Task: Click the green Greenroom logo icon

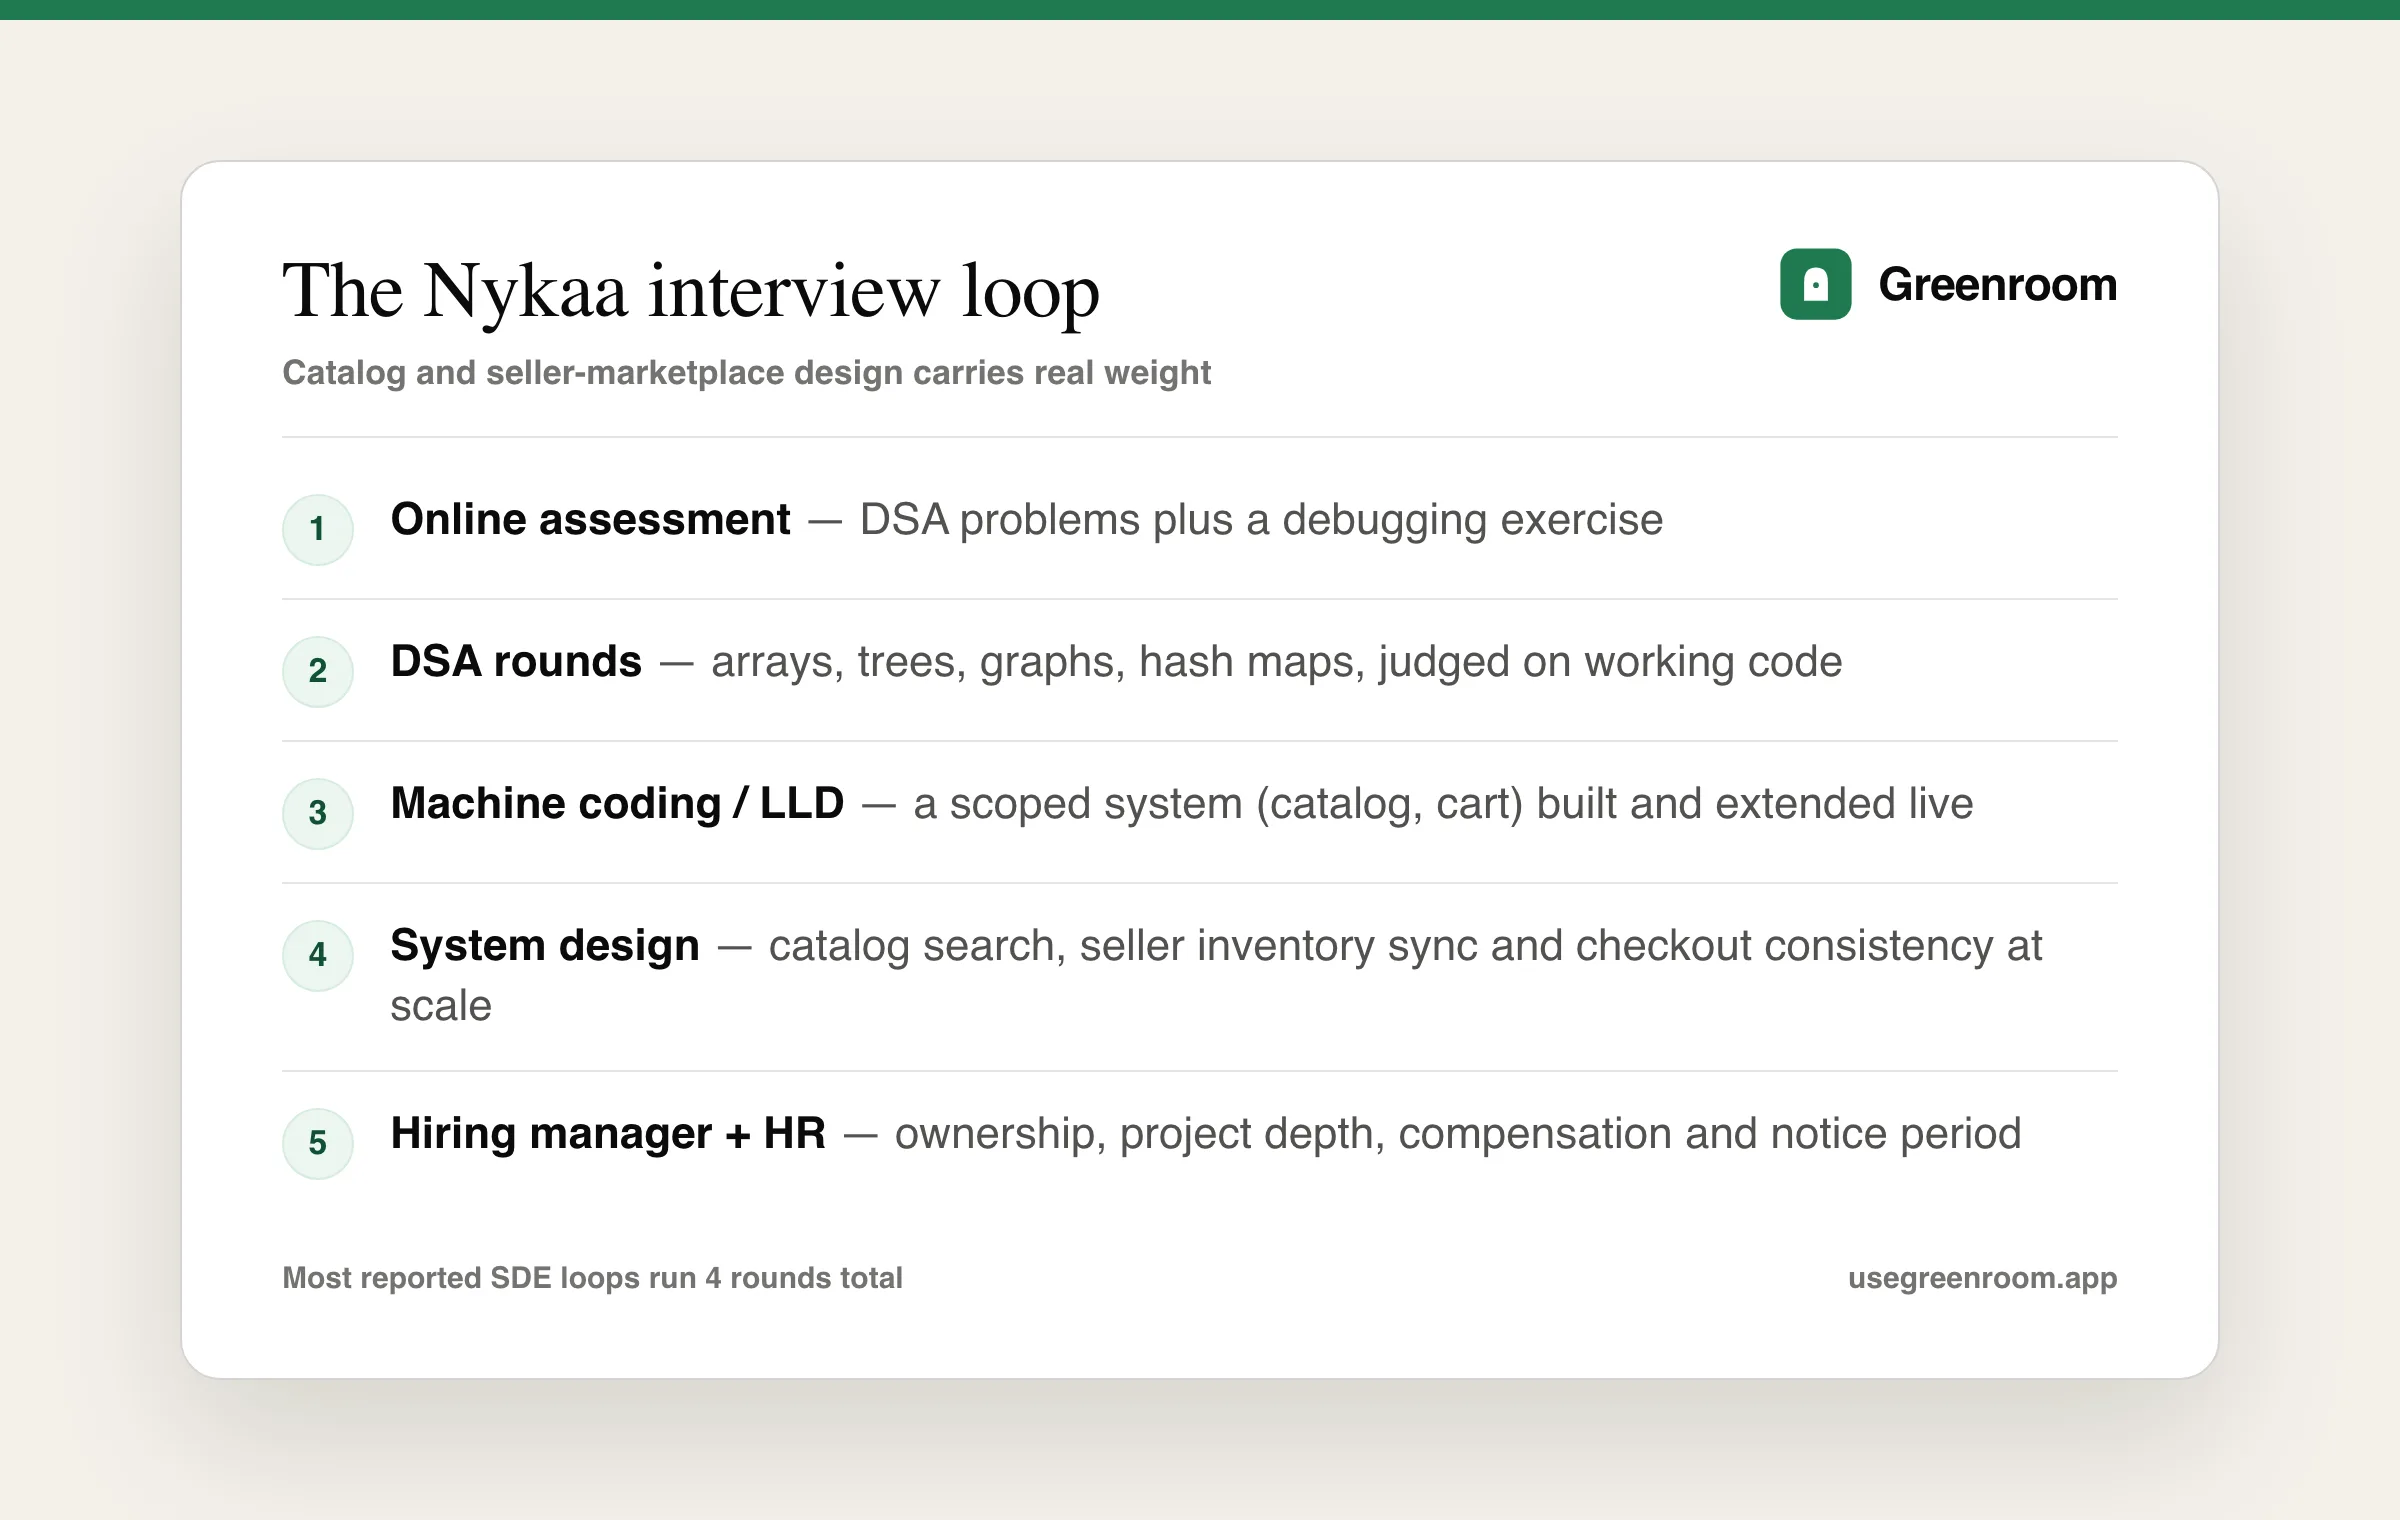Action: pyautogui.click(x=1815, y=284)
